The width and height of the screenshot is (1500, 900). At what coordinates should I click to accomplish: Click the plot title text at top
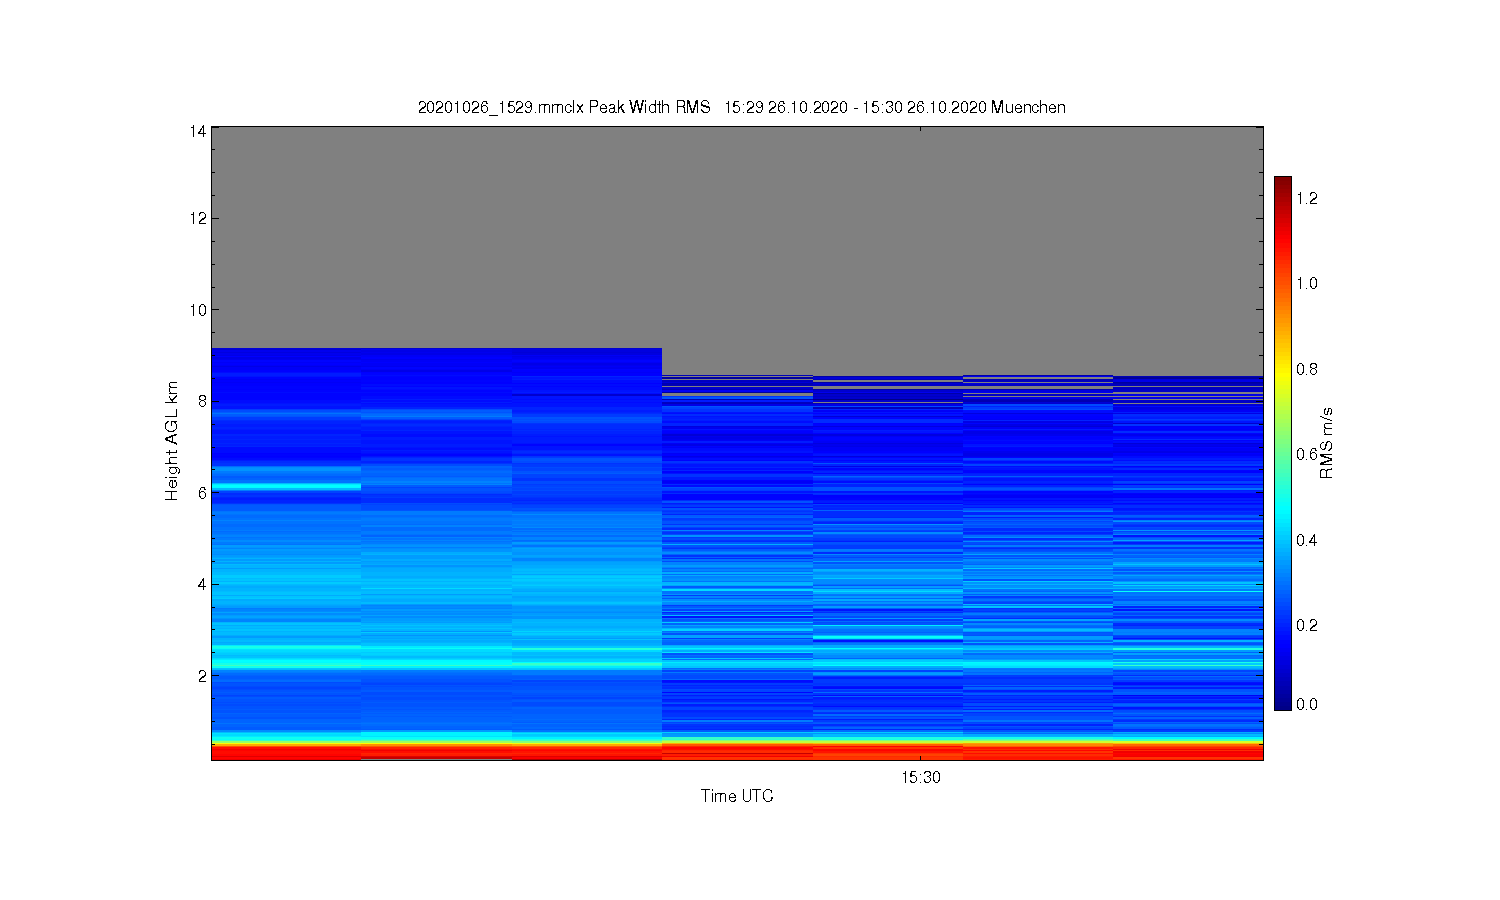click(x=741, y=107)
